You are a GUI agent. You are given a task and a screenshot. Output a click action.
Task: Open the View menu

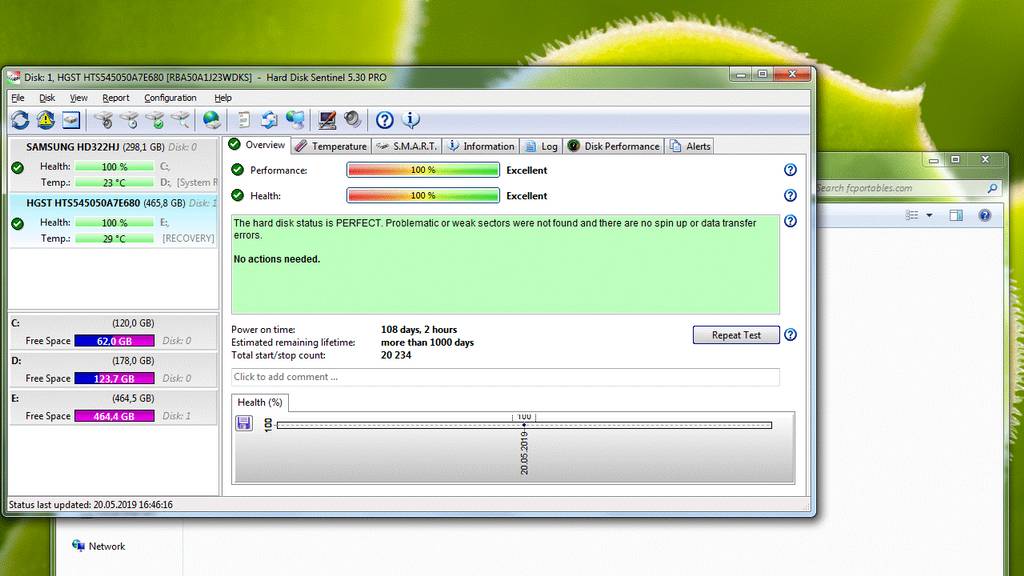[x=78, y=98]
